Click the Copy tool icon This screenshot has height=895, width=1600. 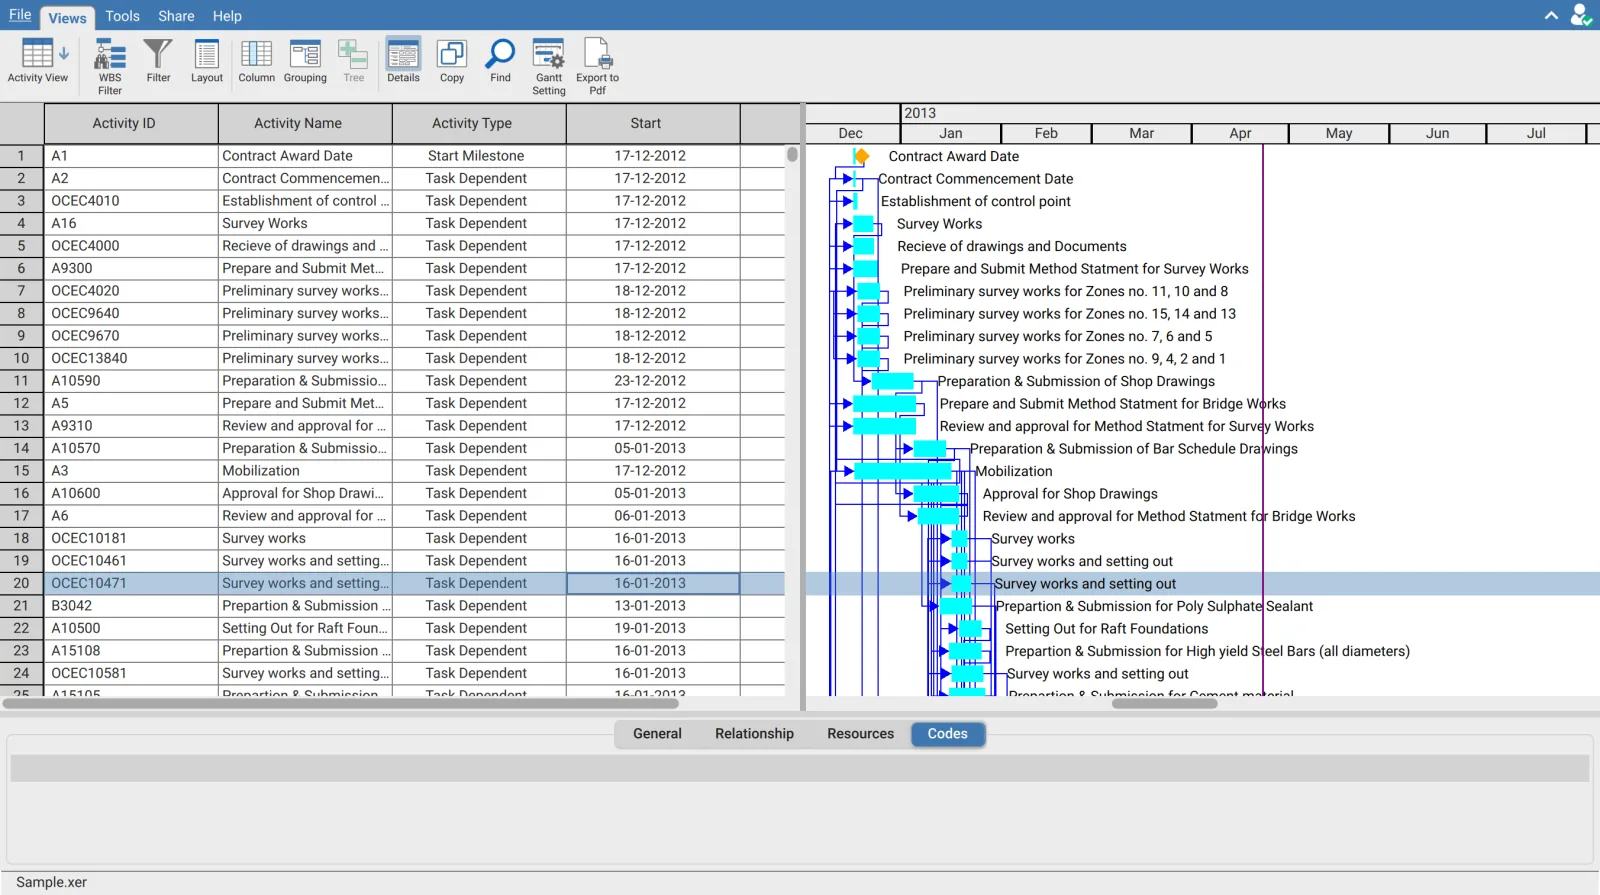[452, 62]
